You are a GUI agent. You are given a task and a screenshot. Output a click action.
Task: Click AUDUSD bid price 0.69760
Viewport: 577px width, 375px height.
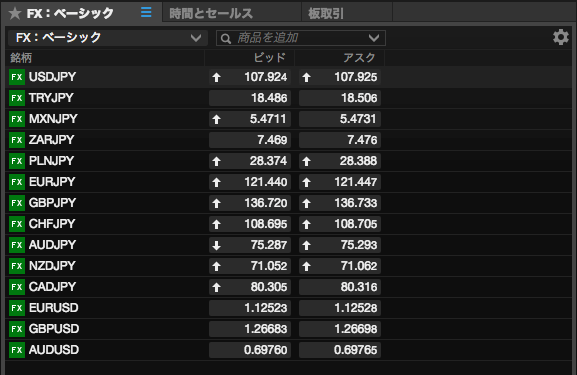click(250, 350)
